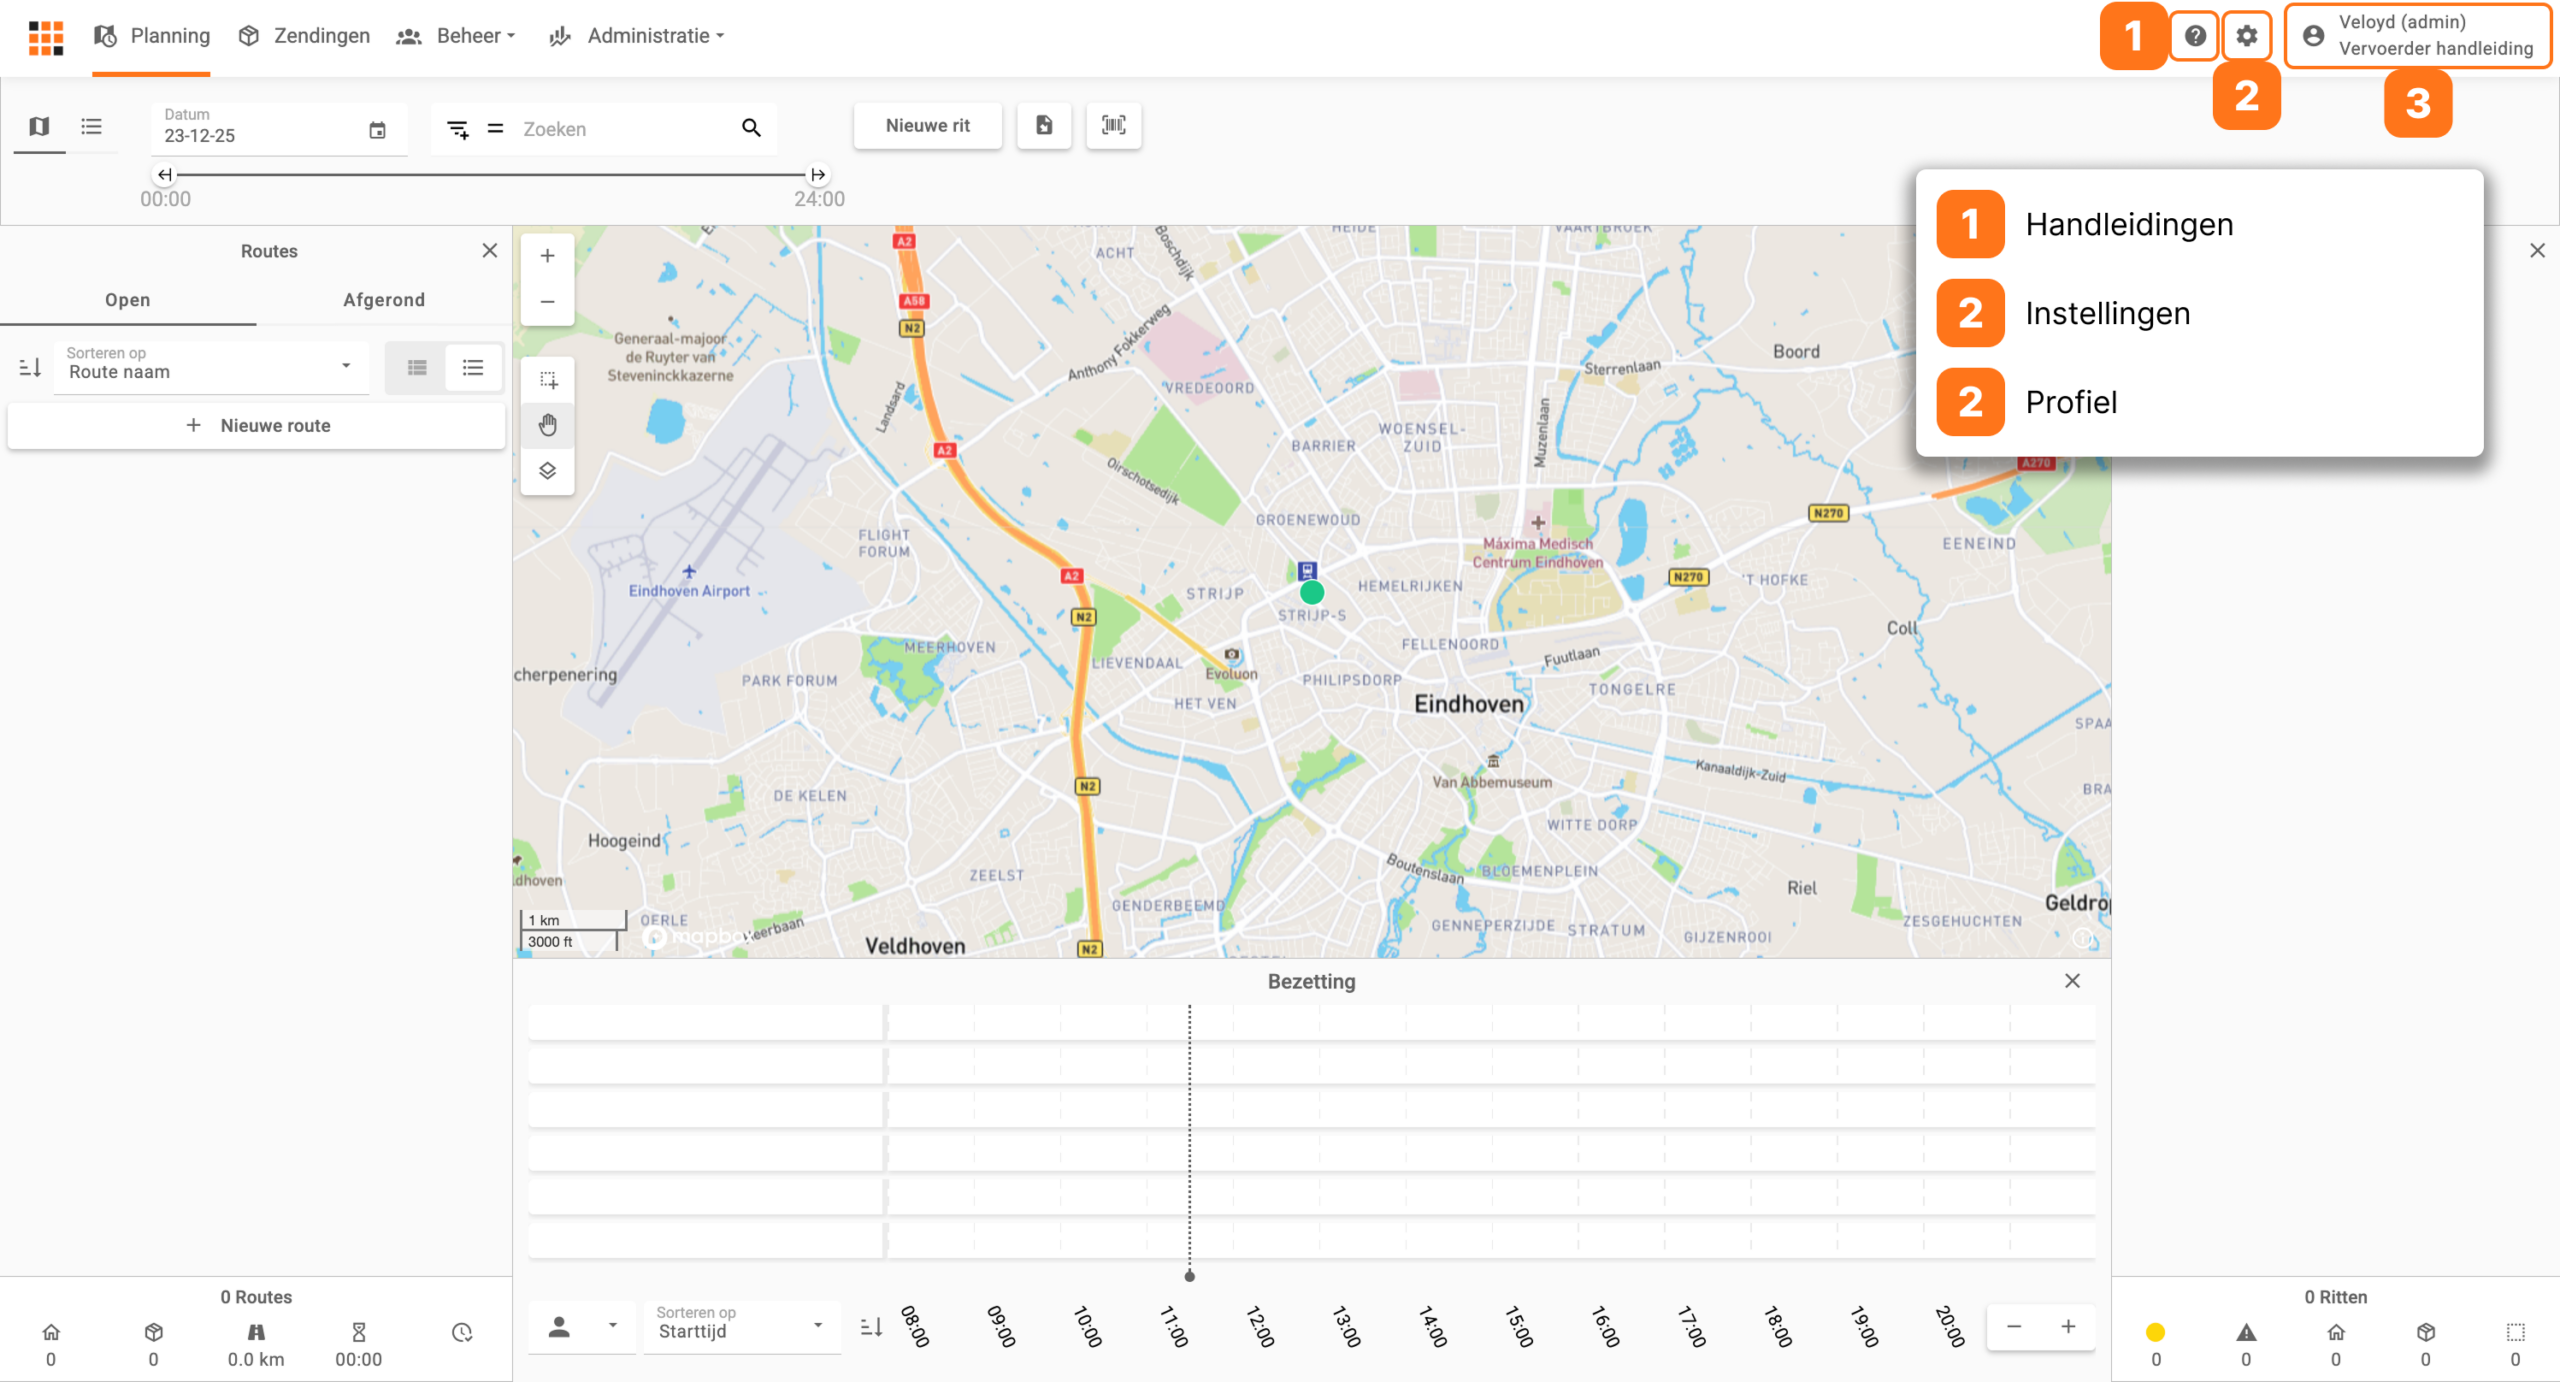Open settings via the gear icon

pos(2246,36)
